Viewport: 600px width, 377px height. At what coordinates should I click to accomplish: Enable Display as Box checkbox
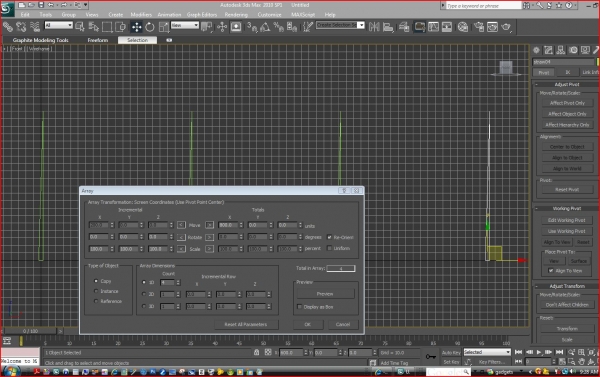(x=300, y=307)
